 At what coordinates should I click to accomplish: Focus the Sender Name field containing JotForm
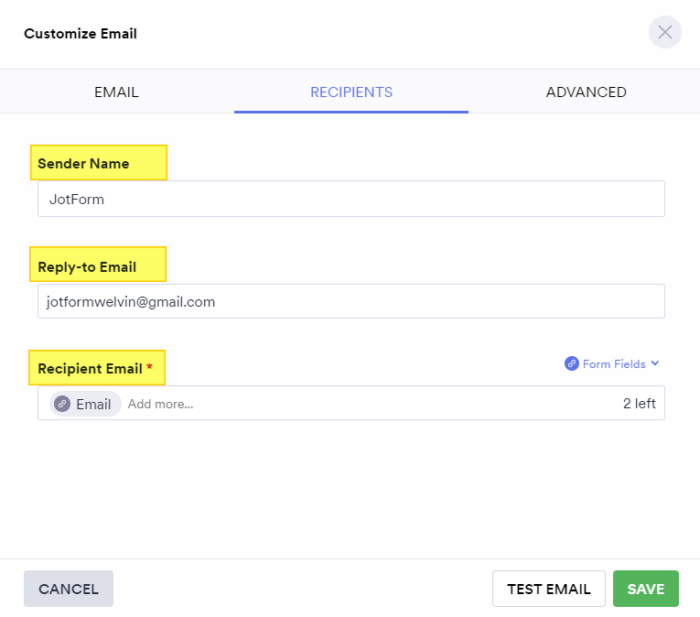tap(351, 199)
